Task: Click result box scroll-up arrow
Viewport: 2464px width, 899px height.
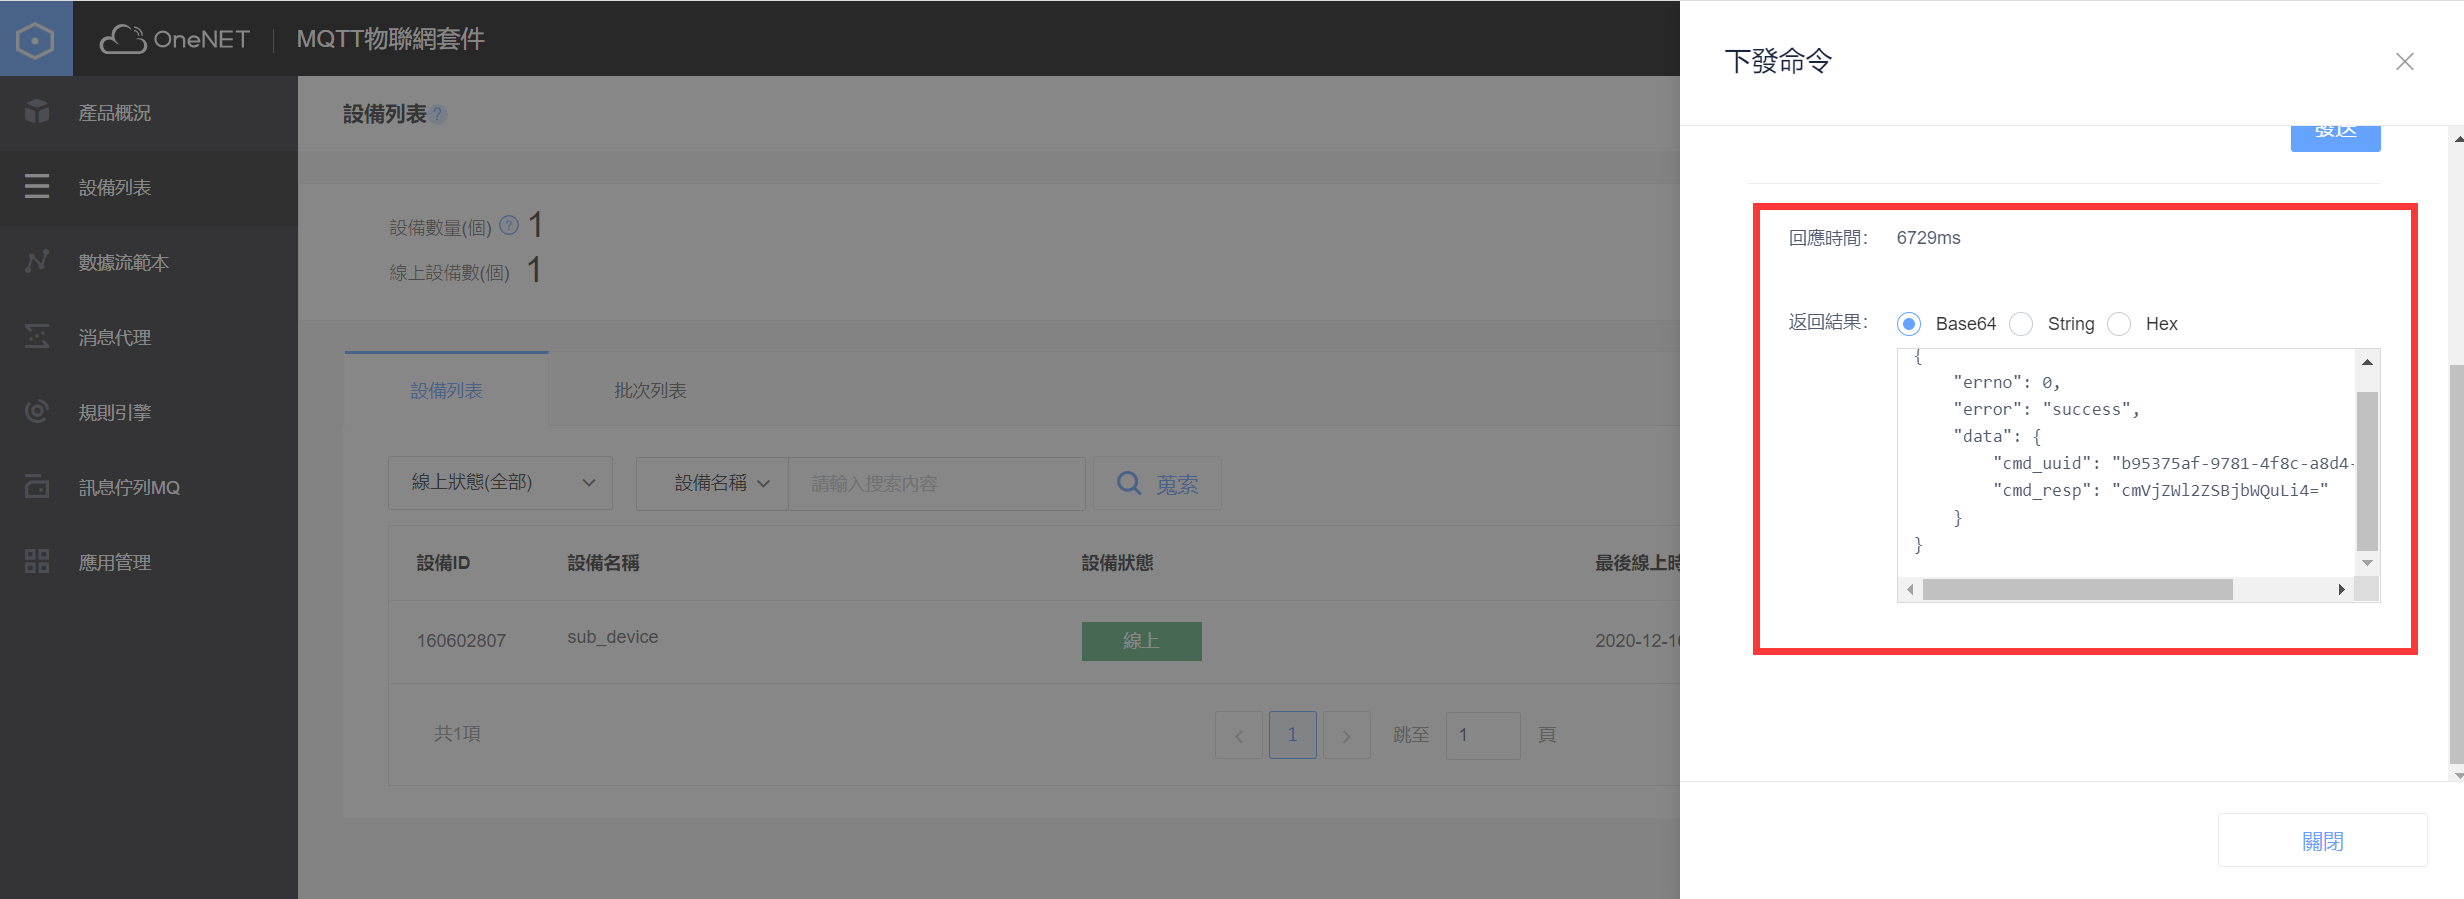Action: click(2367, 362)
